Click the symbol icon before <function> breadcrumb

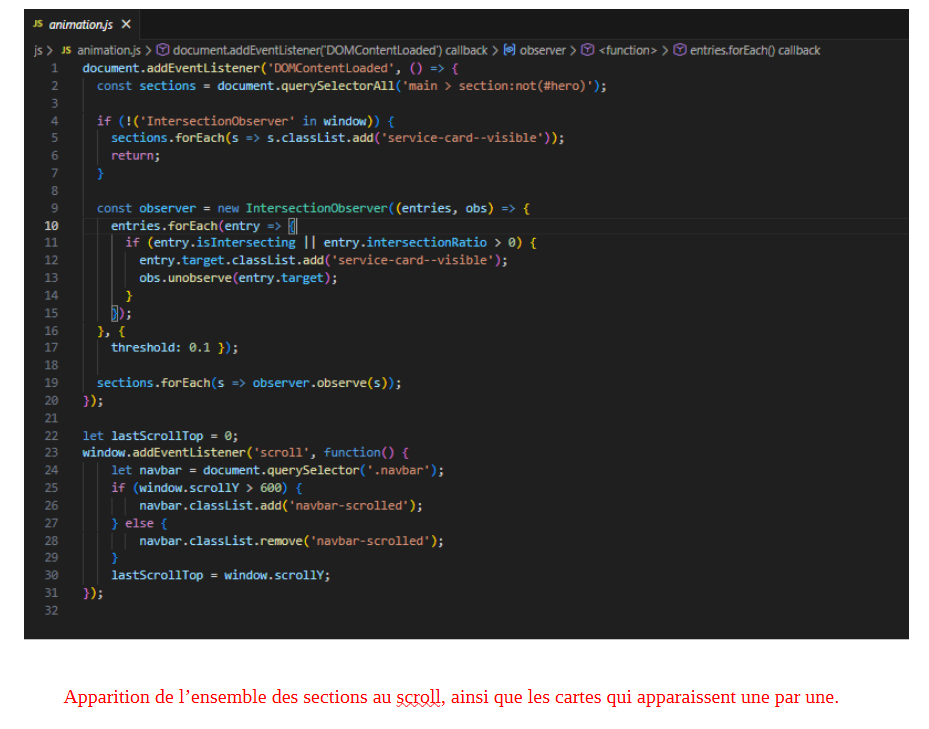588,50
